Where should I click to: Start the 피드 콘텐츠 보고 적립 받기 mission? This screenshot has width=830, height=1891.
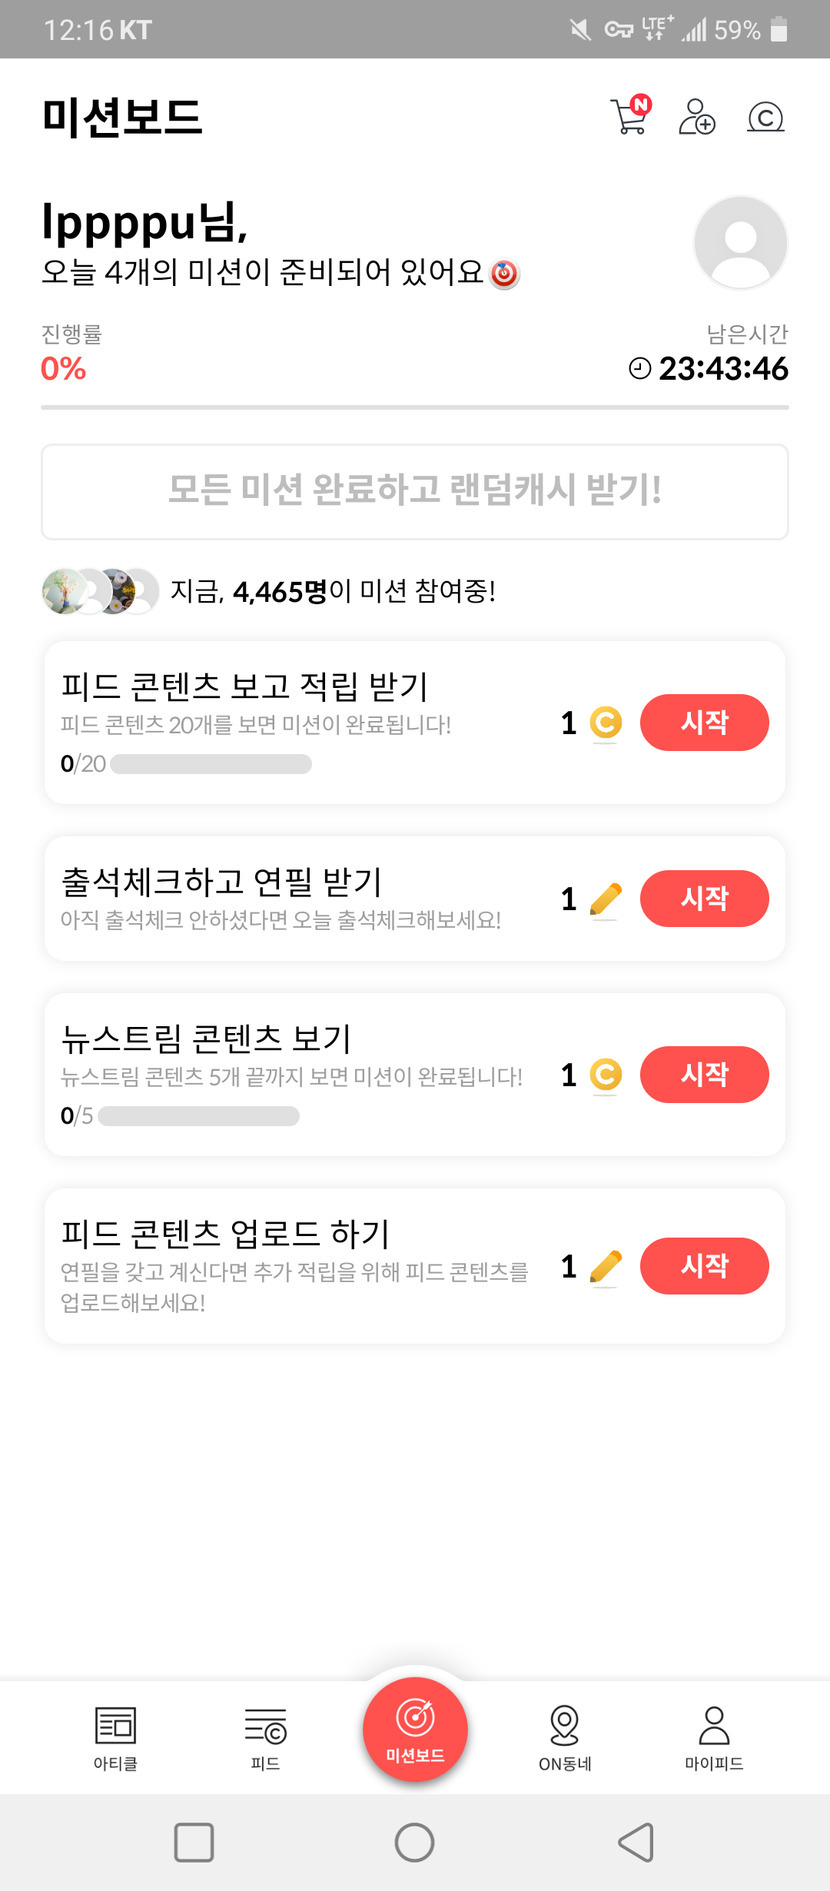[x=704, y=722]
